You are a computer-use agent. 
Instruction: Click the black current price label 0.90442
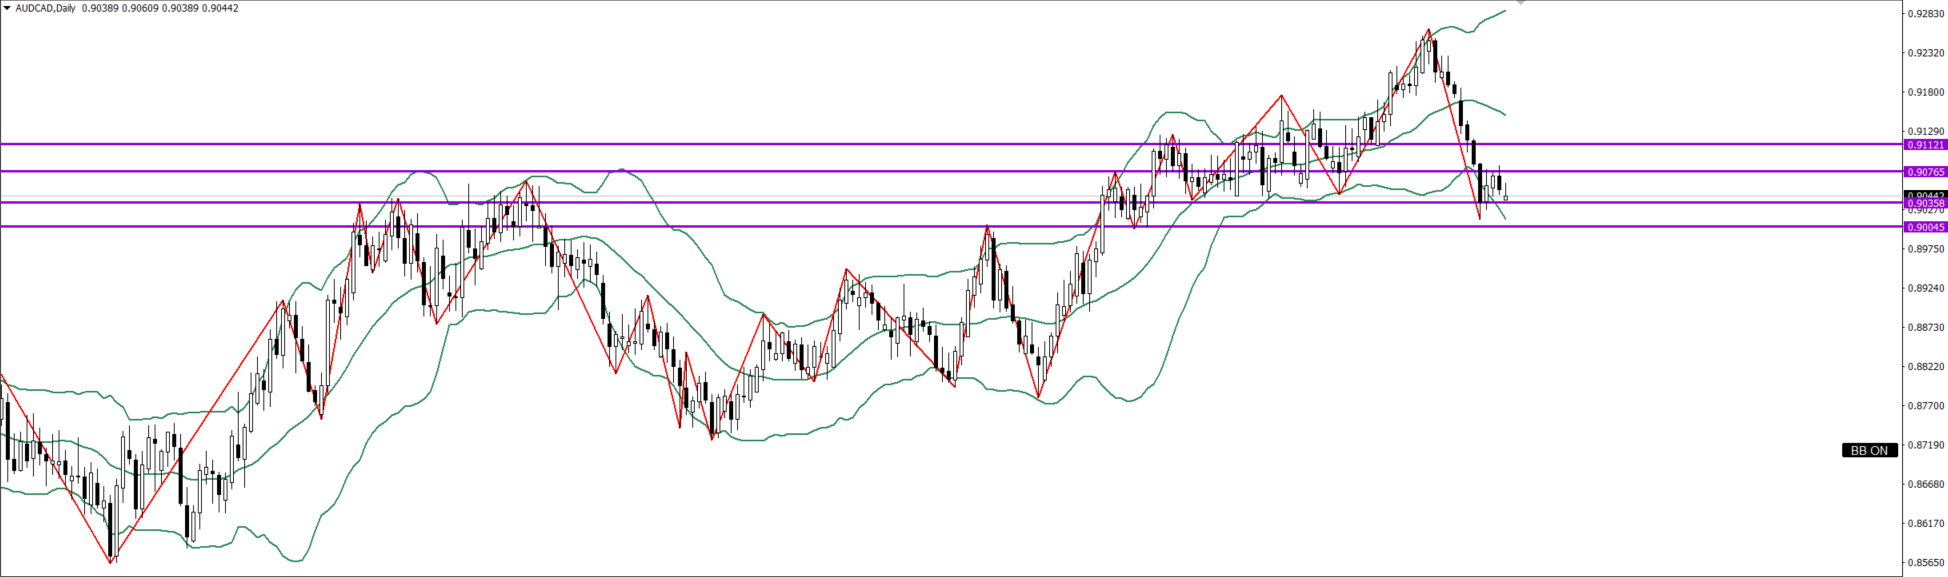pos(1924,195)
